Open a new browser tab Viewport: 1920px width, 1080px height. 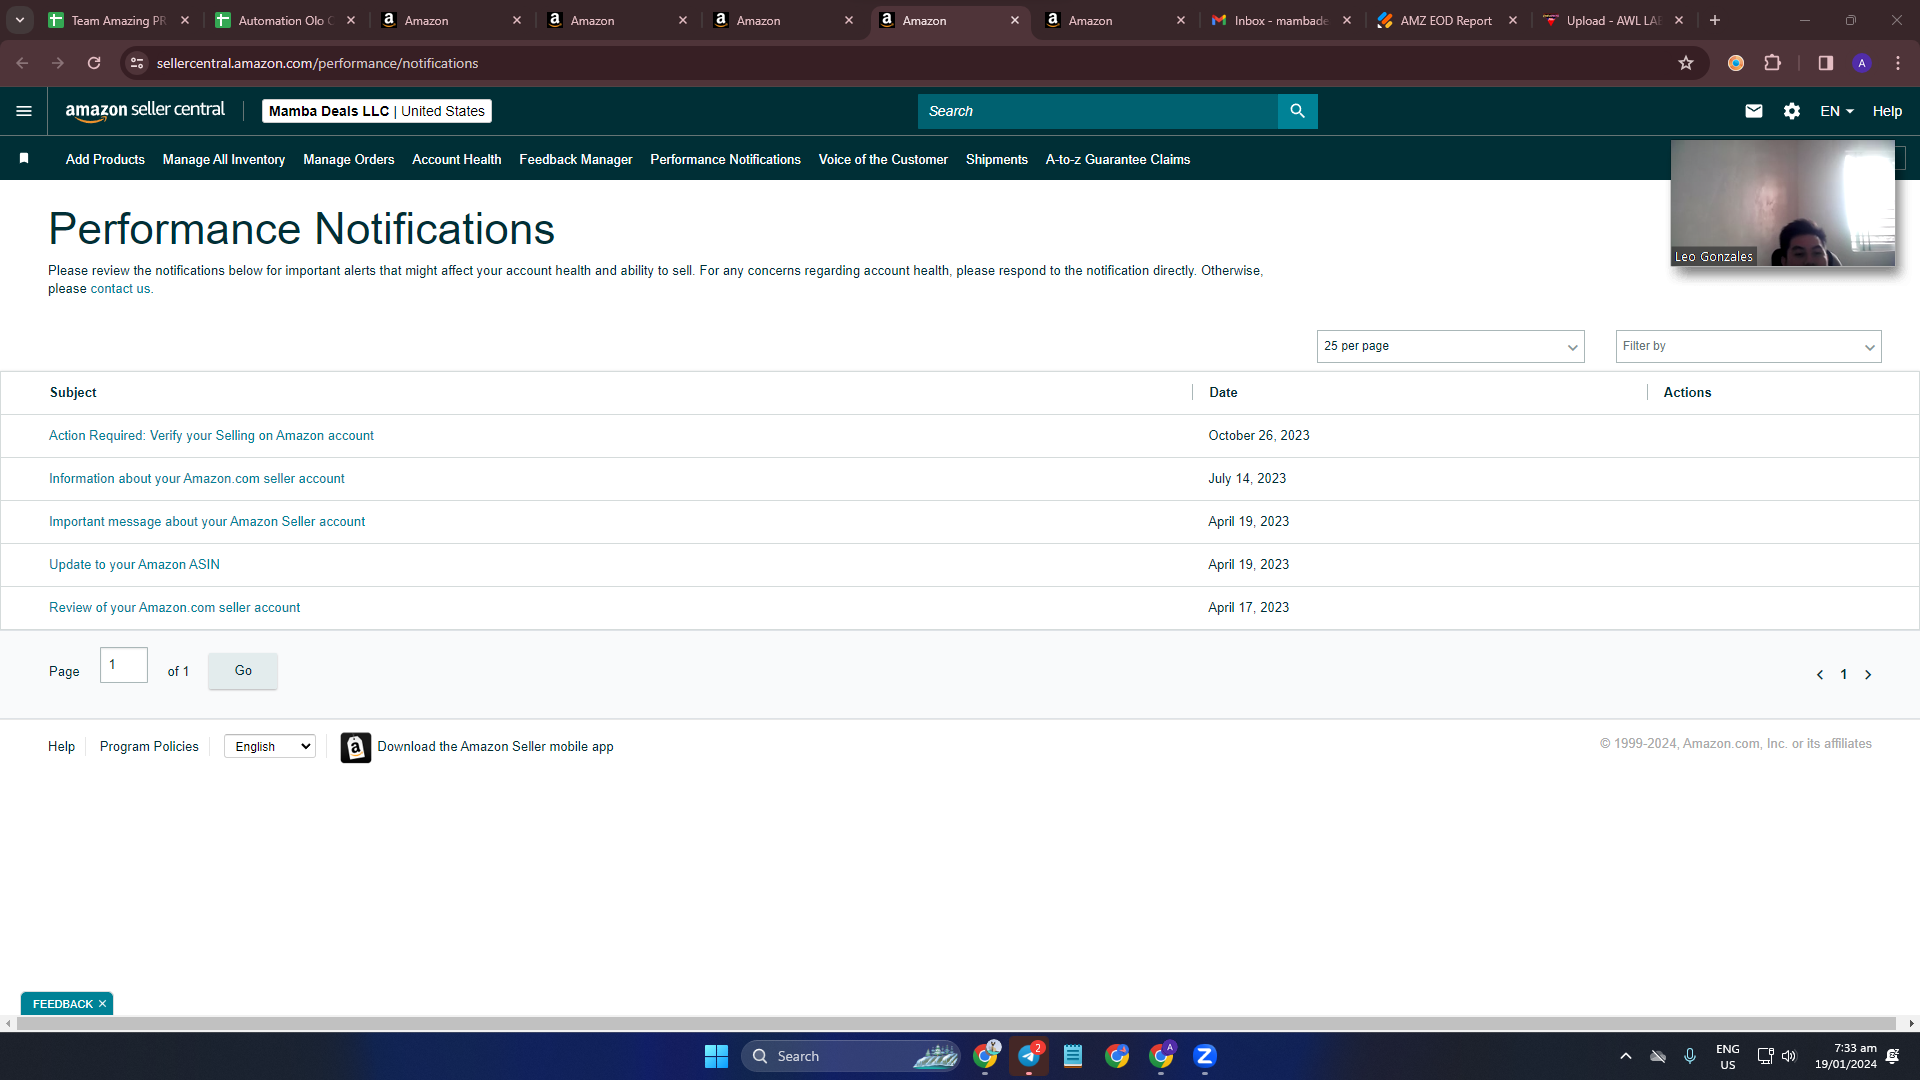coord(1715,20)
